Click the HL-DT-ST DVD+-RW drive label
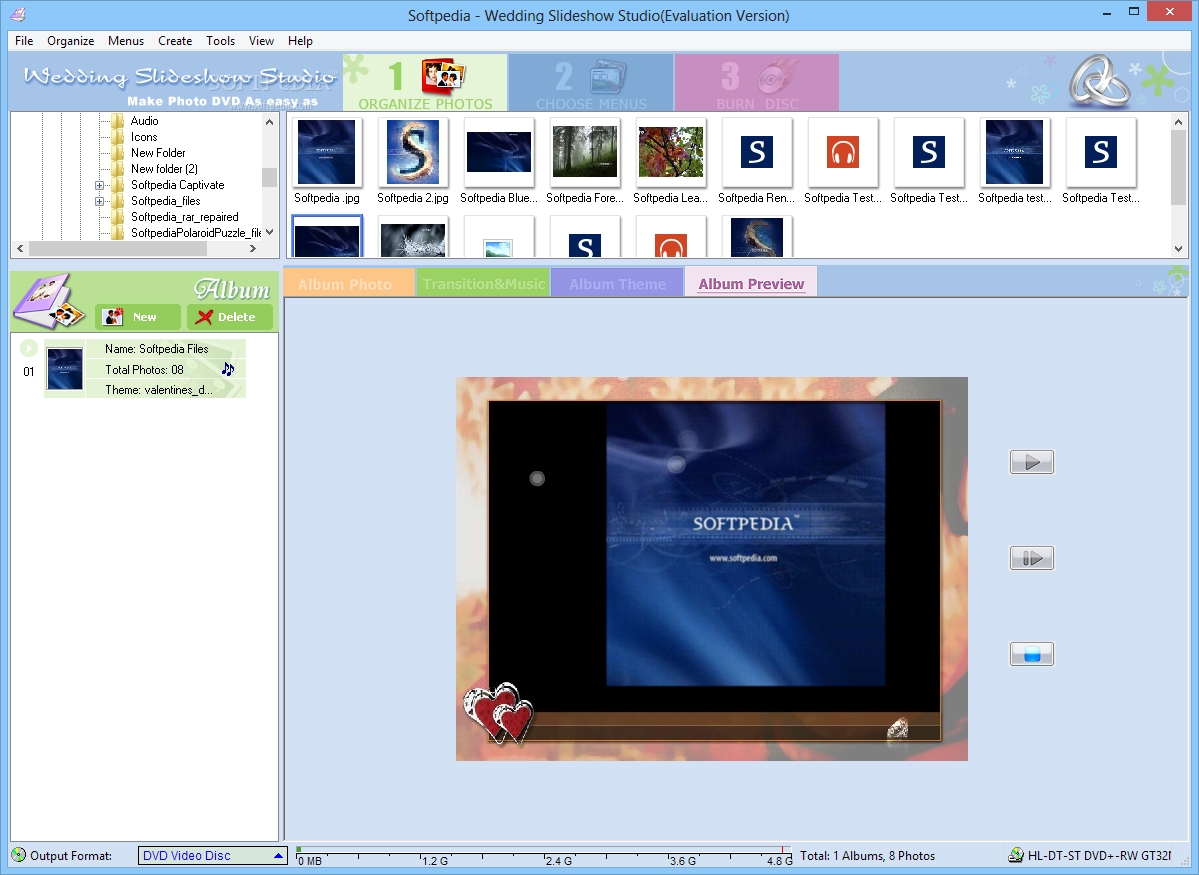This screenshot has width=1199, height=875. pos(1100,856)
